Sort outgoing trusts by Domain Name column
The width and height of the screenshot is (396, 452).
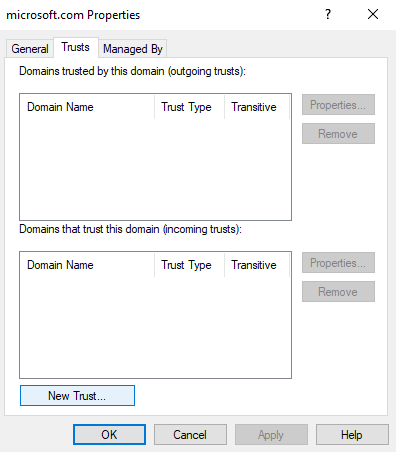(x=87, y=107)
